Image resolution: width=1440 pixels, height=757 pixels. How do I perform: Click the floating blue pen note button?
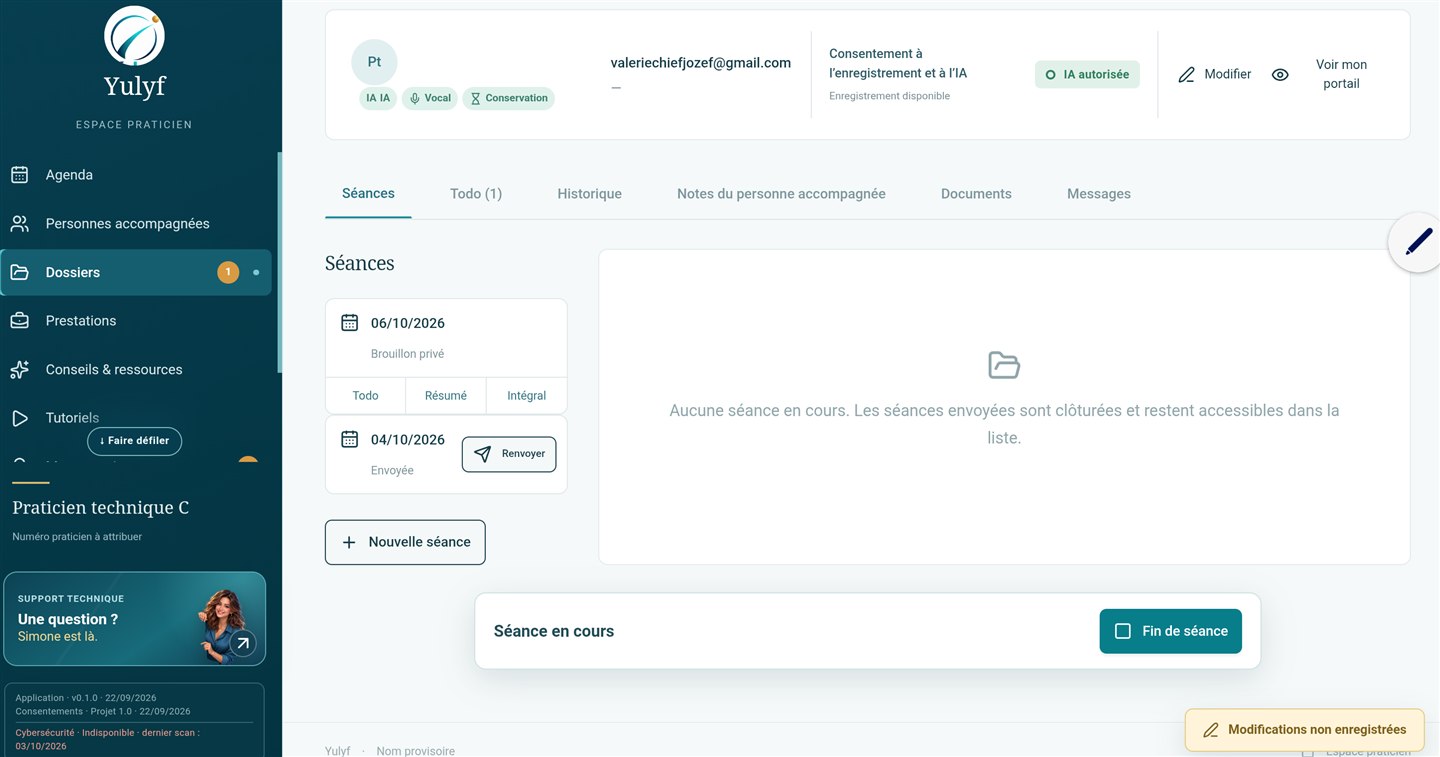click(x=1417, y=242)
